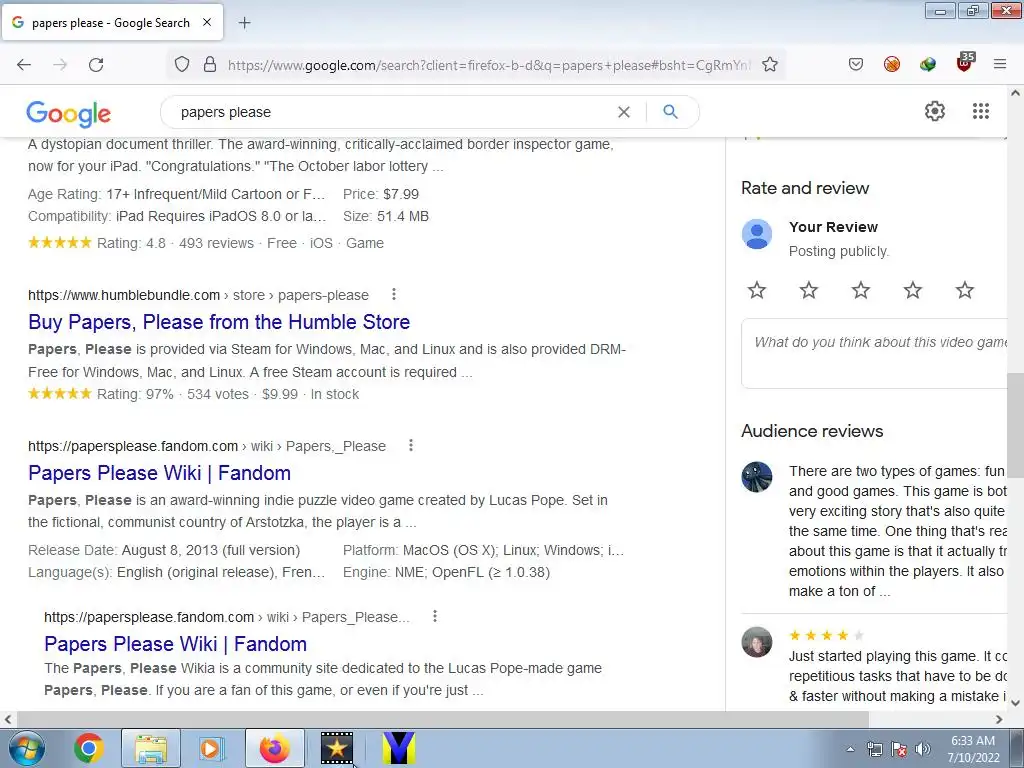Close the papers please Google Search tab
1024x768 pixels.
pyautogui.click(x=207, y=22)
